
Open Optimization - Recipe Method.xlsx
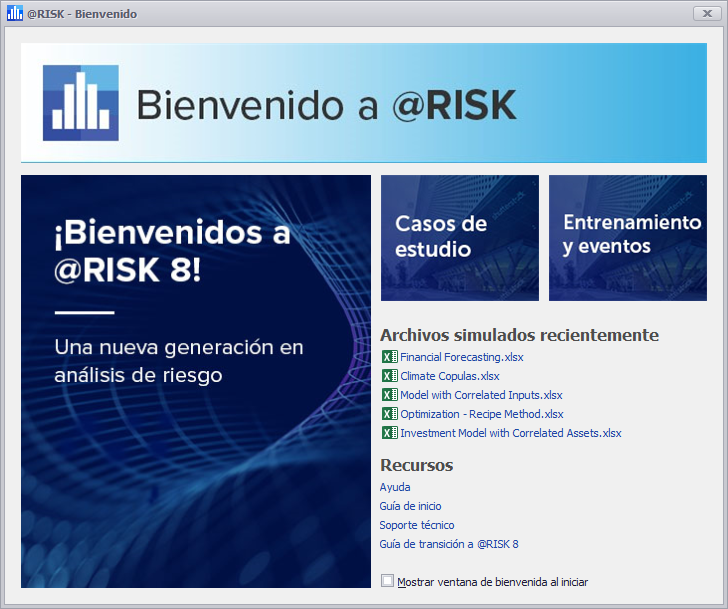pyautogui.click(x=481, y=414)
